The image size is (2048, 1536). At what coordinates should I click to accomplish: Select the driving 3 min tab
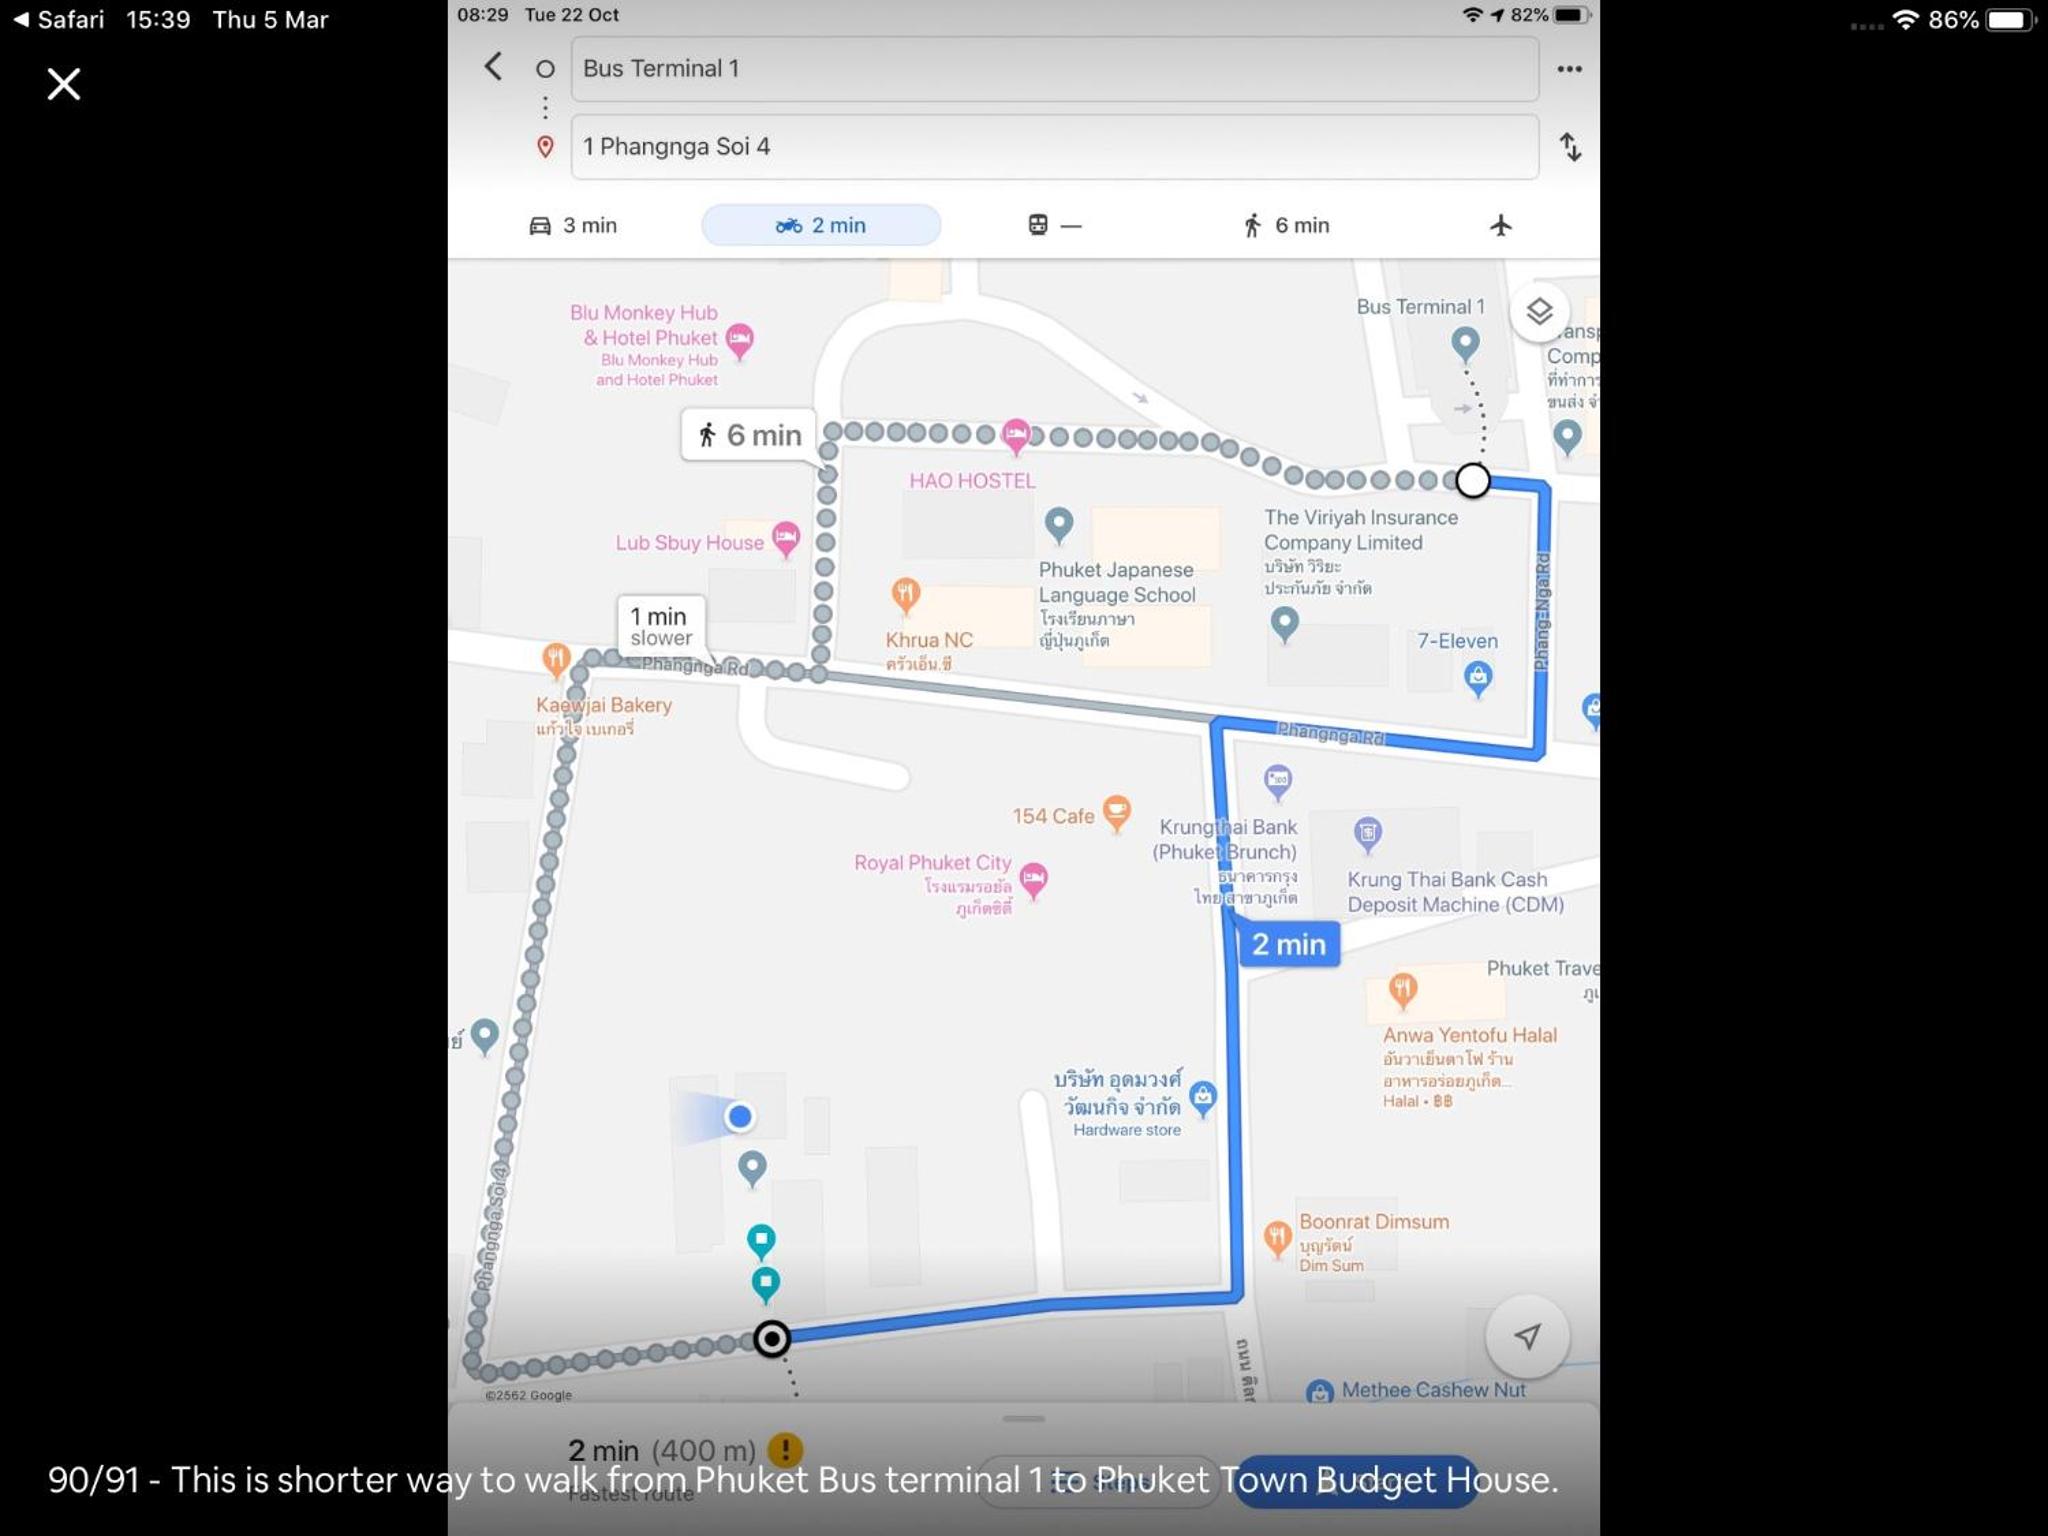coord(573,225)
